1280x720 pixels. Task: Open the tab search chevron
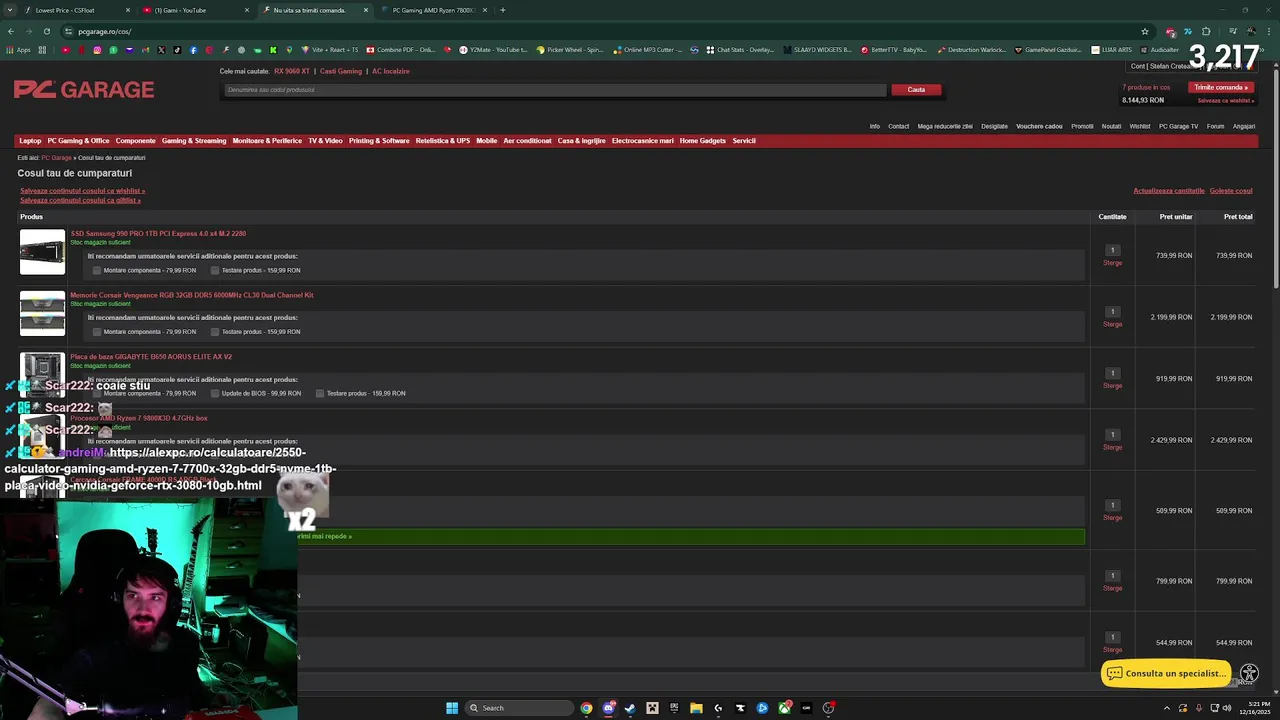10,10
